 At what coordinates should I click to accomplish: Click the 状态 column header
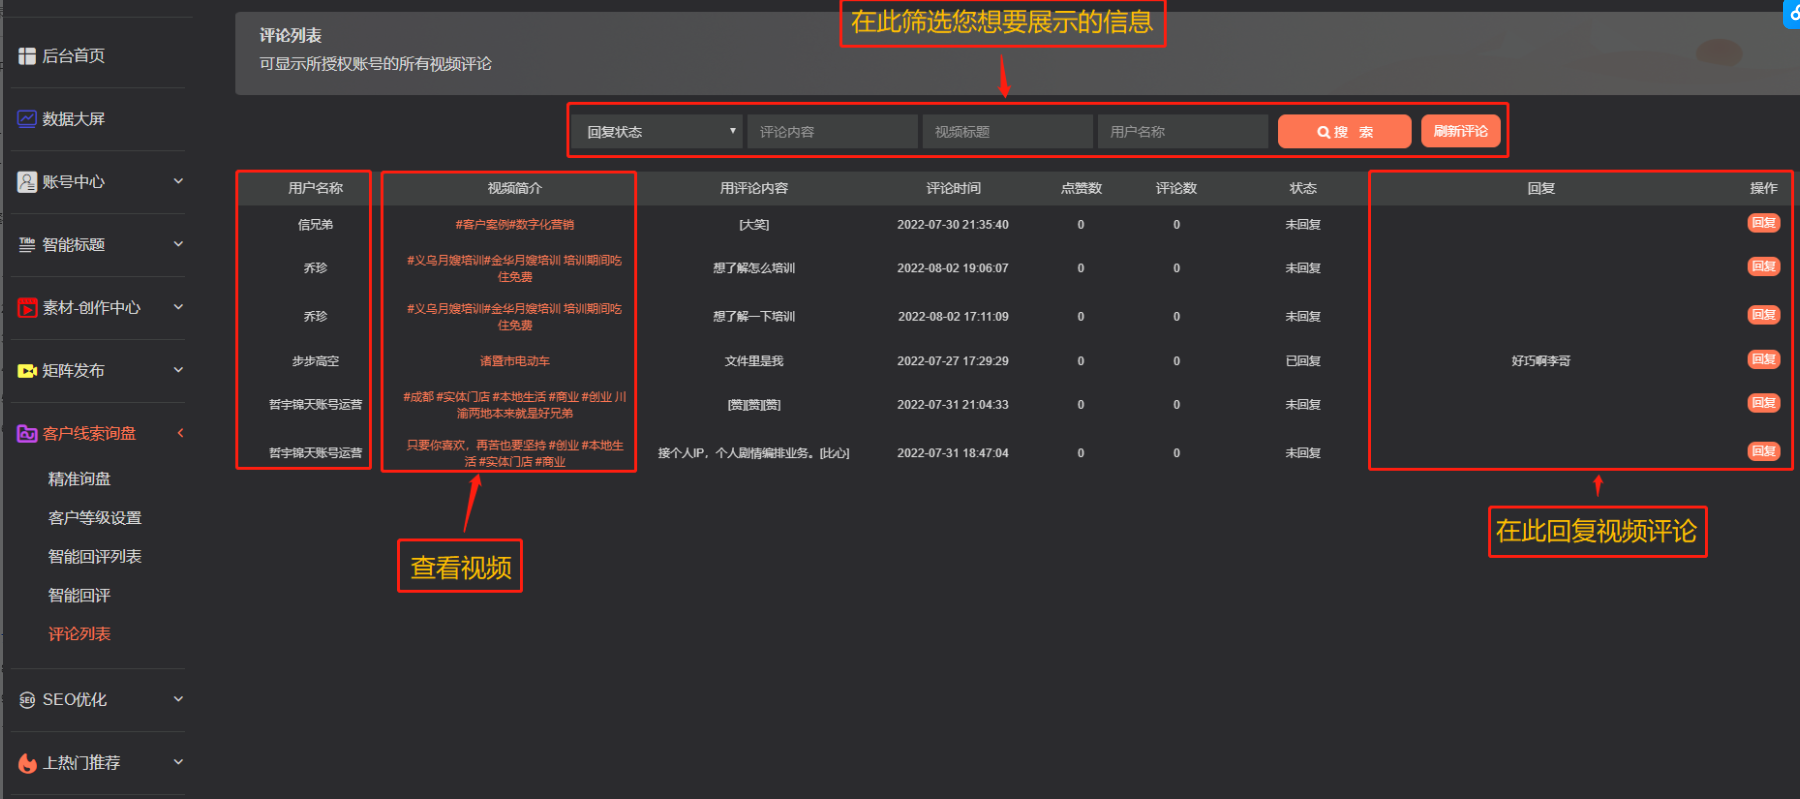[1303, 188]
